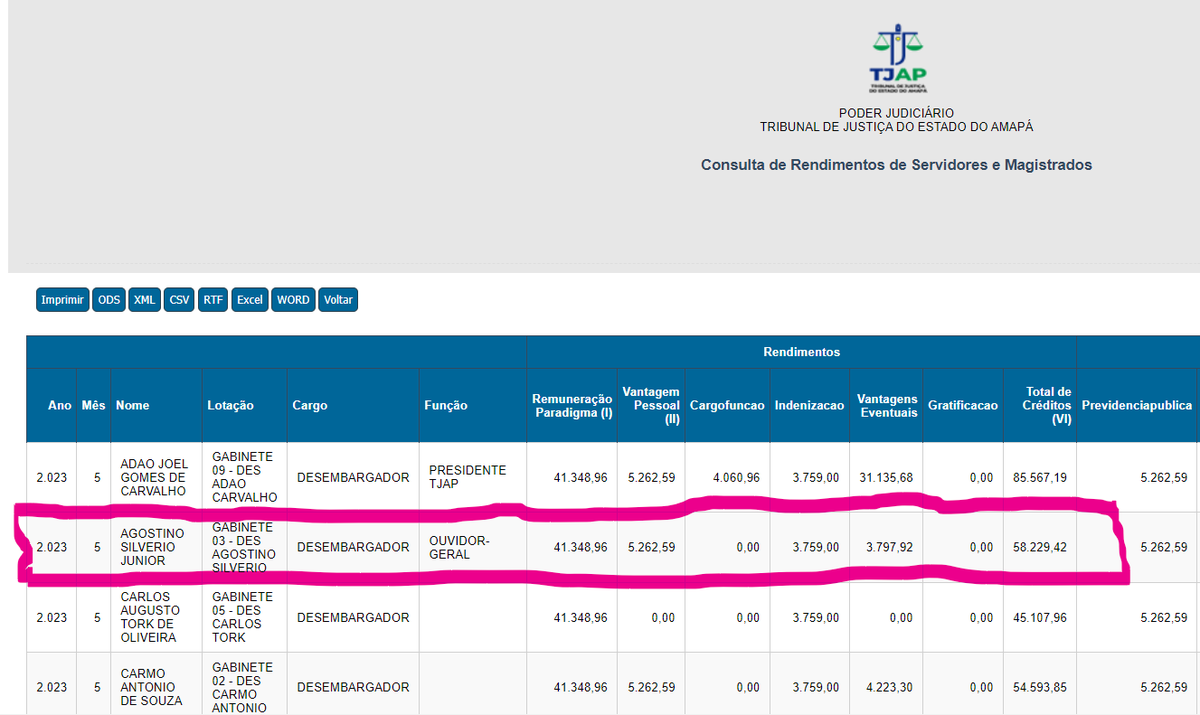
Task: Click total credits value 85.567,19
Action: pos(1040,478)
